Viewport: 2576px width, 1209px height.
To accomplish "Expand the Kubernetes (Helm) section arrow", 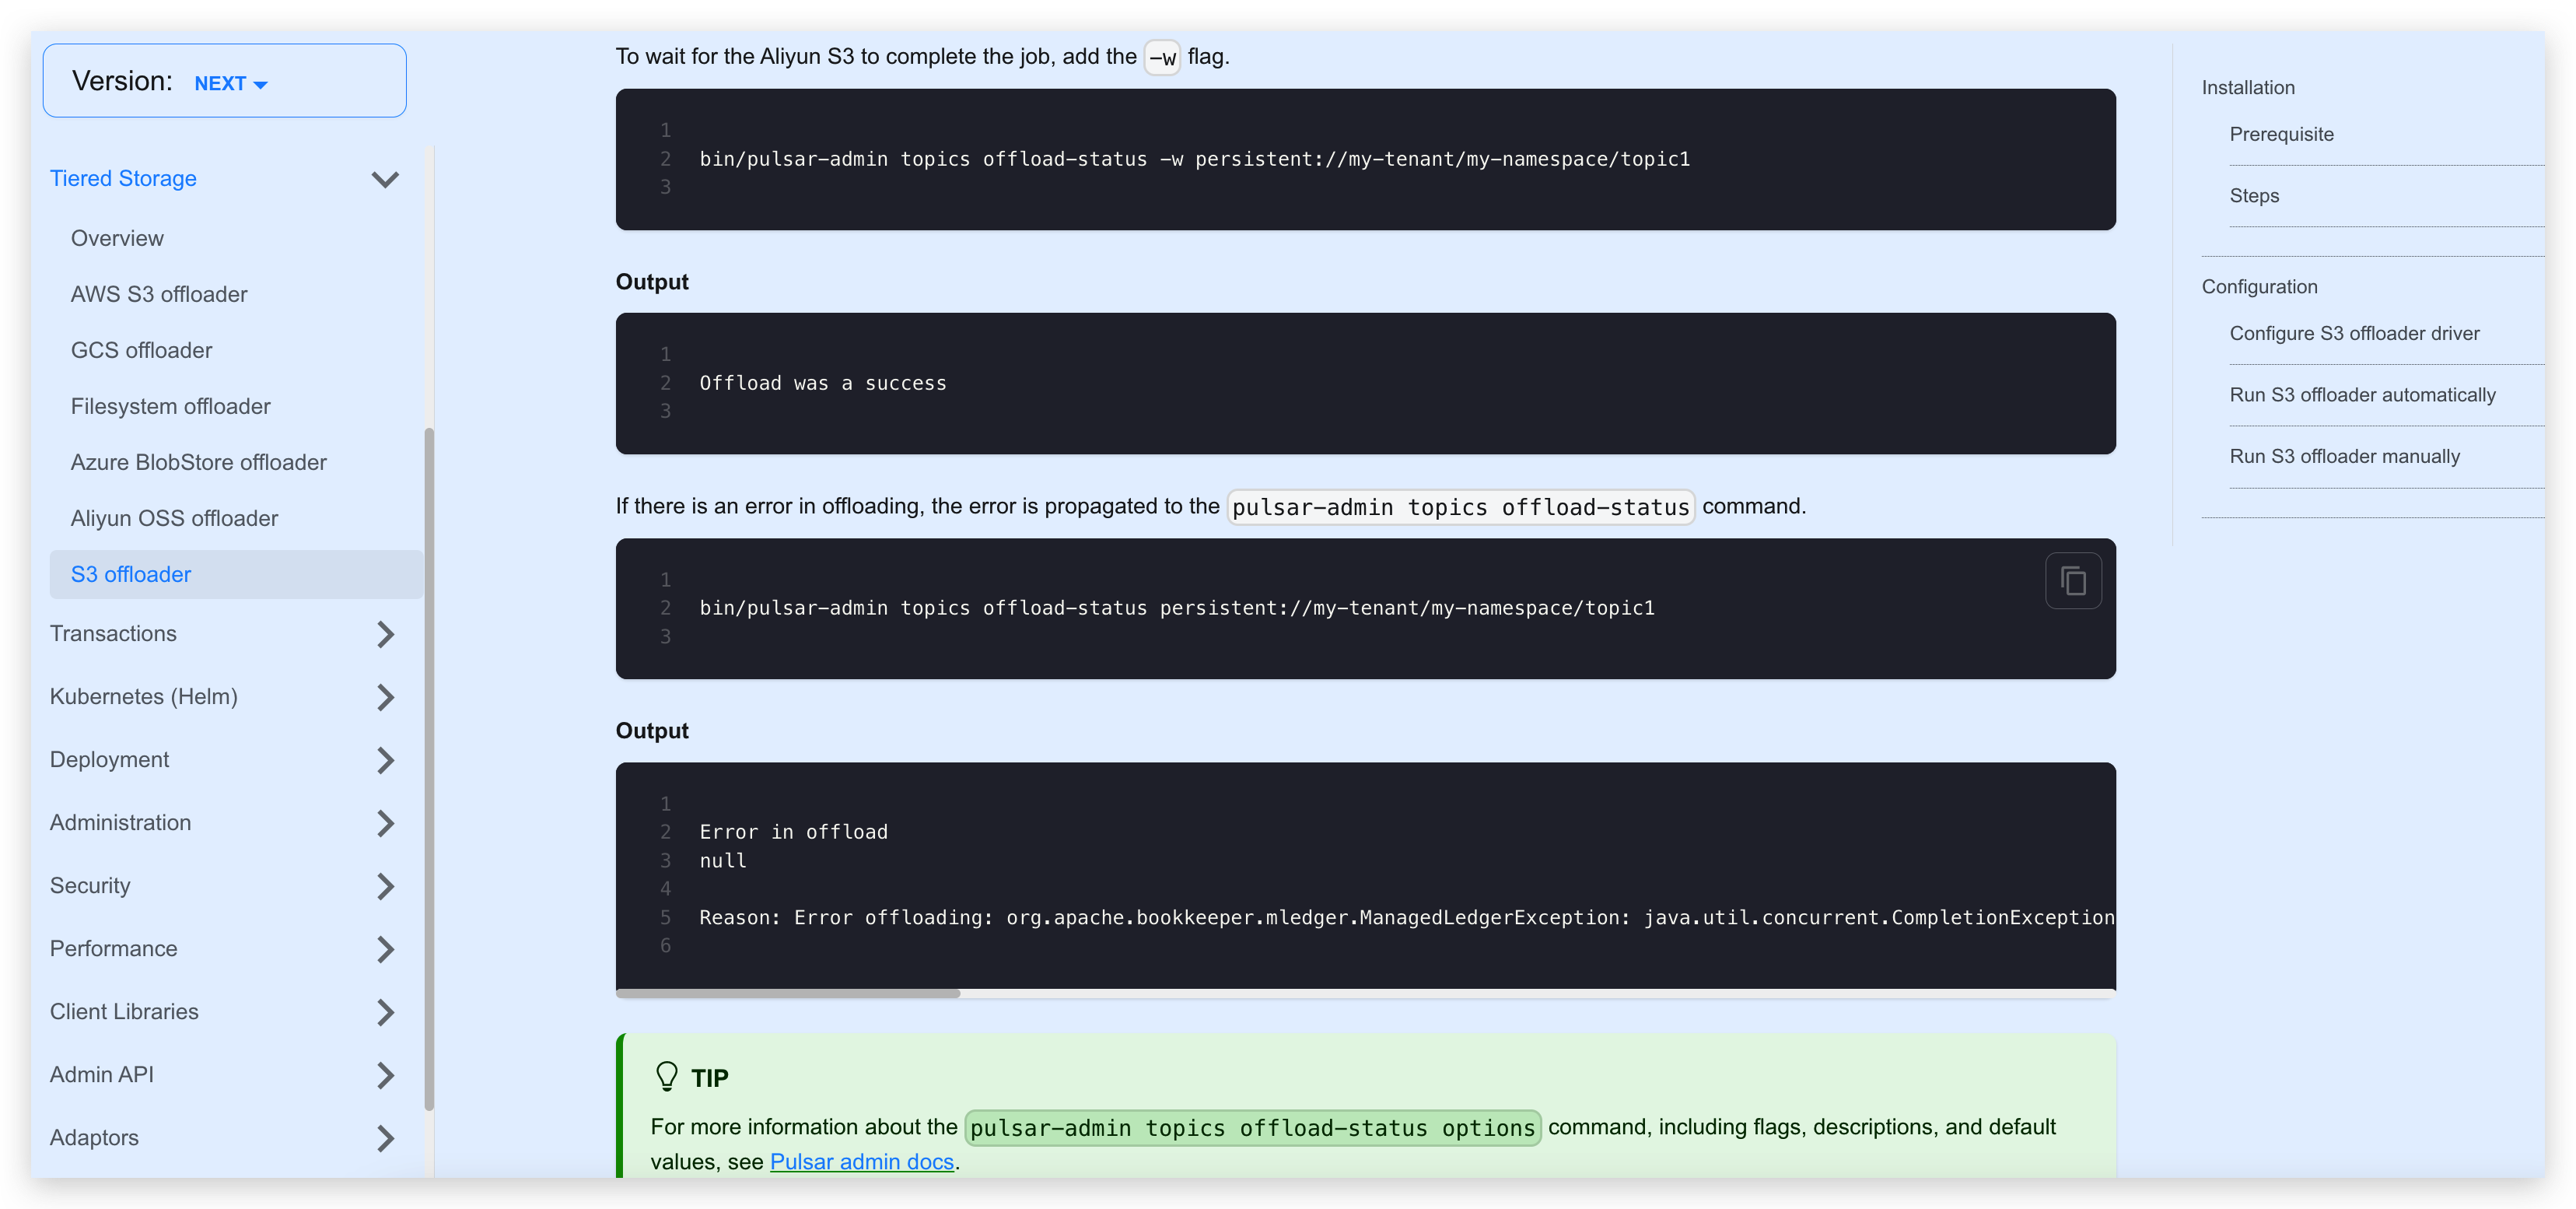I will pos(385,697).
